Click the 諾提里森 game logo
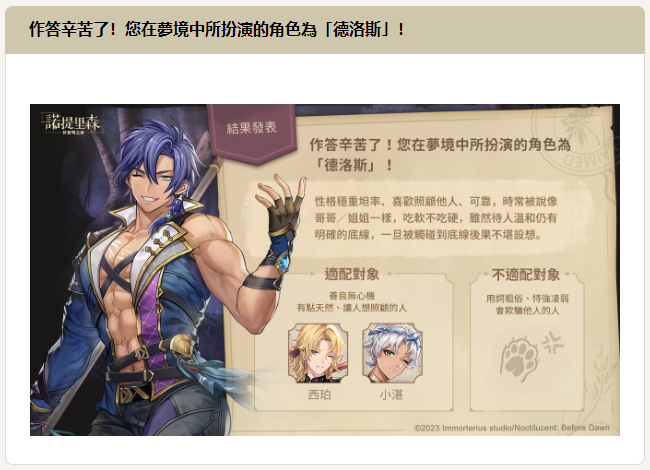 point(71,123)
